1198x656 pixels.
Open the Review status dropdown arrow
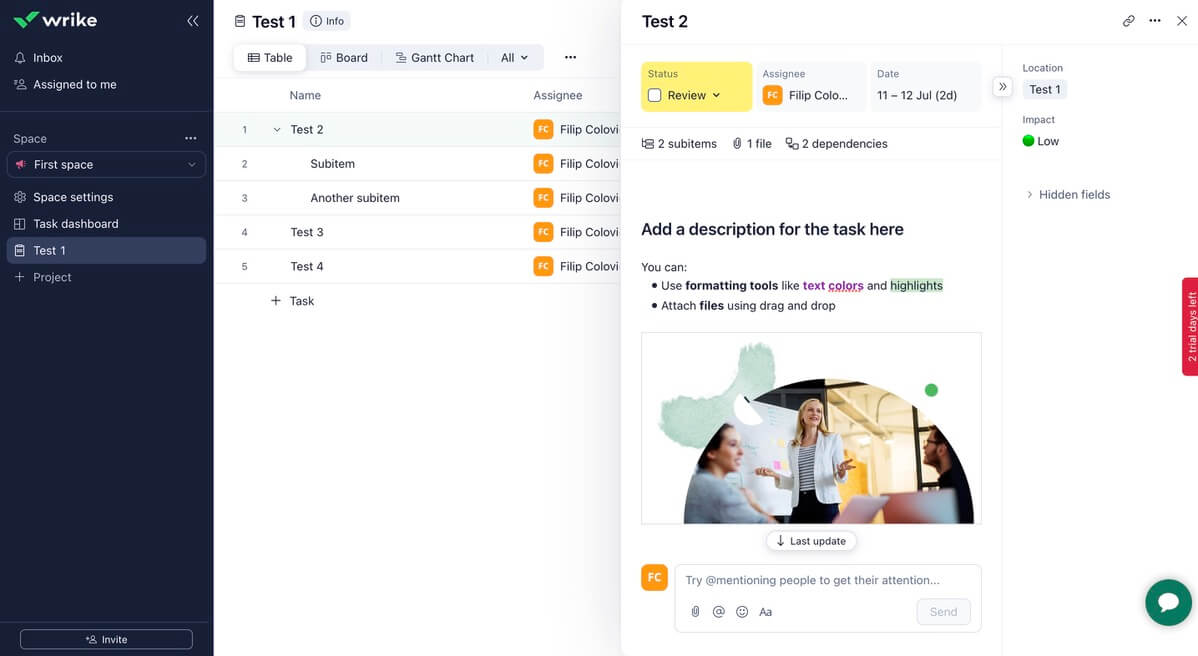(x=717, y=95)
